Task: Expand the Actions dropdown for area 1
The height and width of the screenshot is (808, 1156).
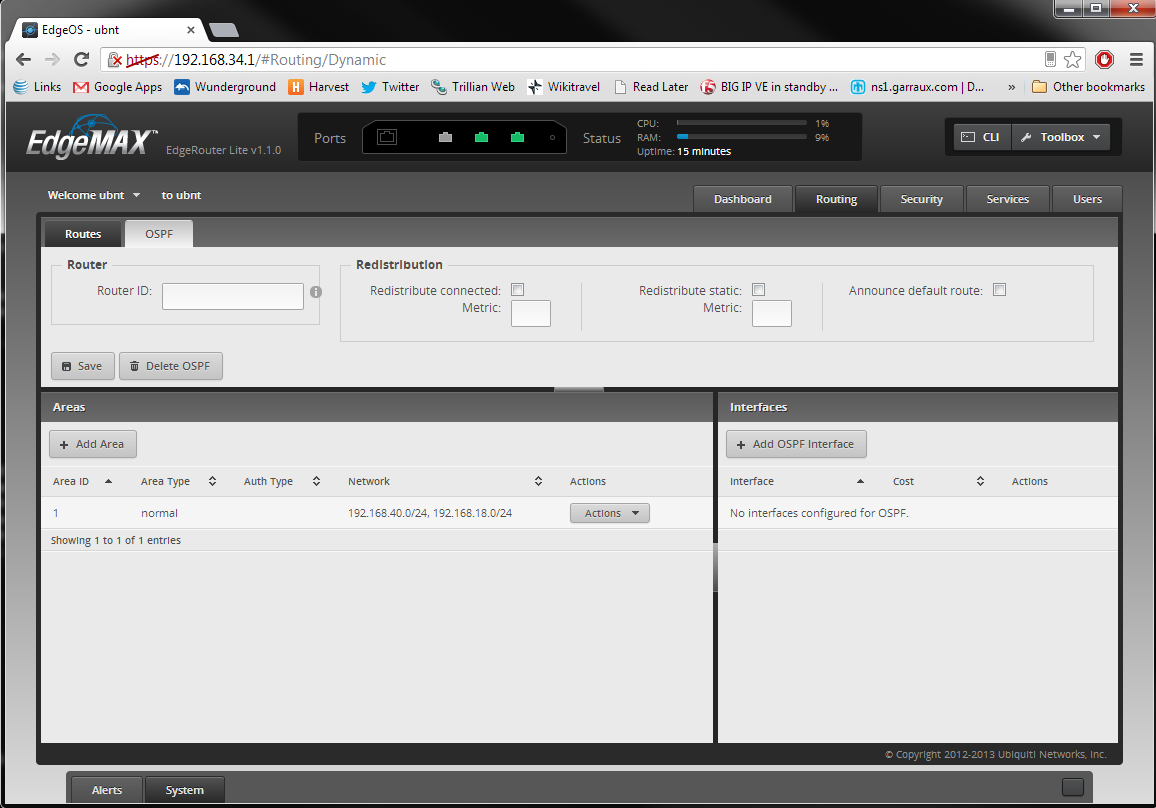Action: (610, 513)
